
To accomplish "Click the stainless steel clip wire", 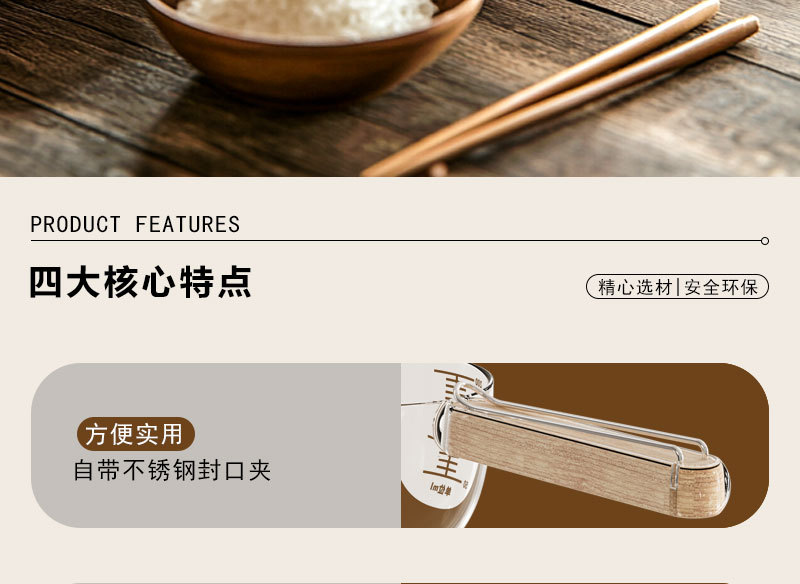I will (x=577, y=413).
